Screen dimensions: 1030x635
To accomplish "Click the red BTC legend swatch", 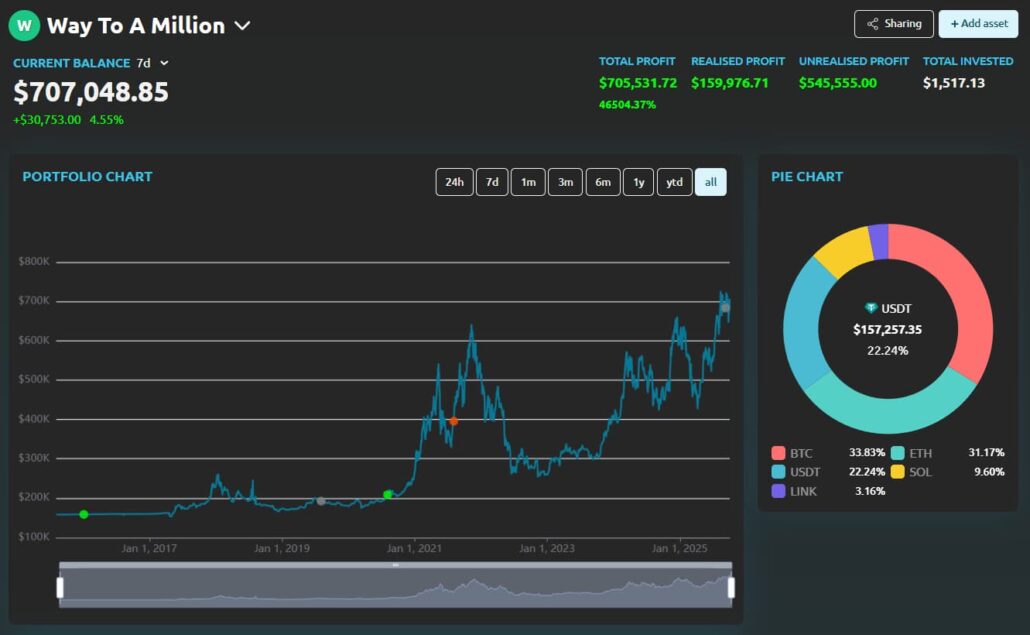I will tap(778, 453).
